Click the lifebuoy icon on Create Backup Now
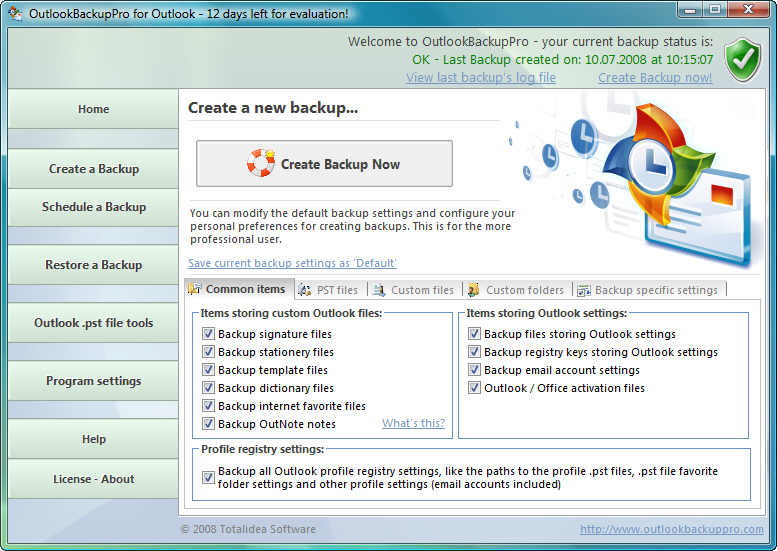The width and height of the screenshot is (777, 551). [261, 163]
